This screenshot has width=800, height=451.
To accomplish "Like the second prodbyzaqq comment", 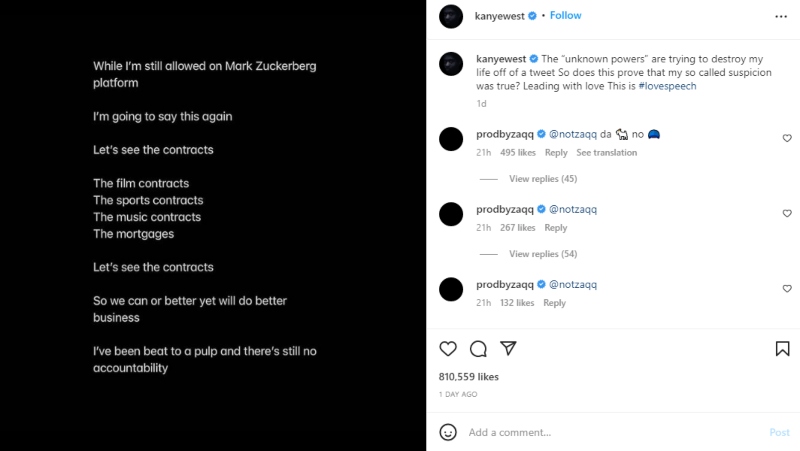I will point(787,214).
